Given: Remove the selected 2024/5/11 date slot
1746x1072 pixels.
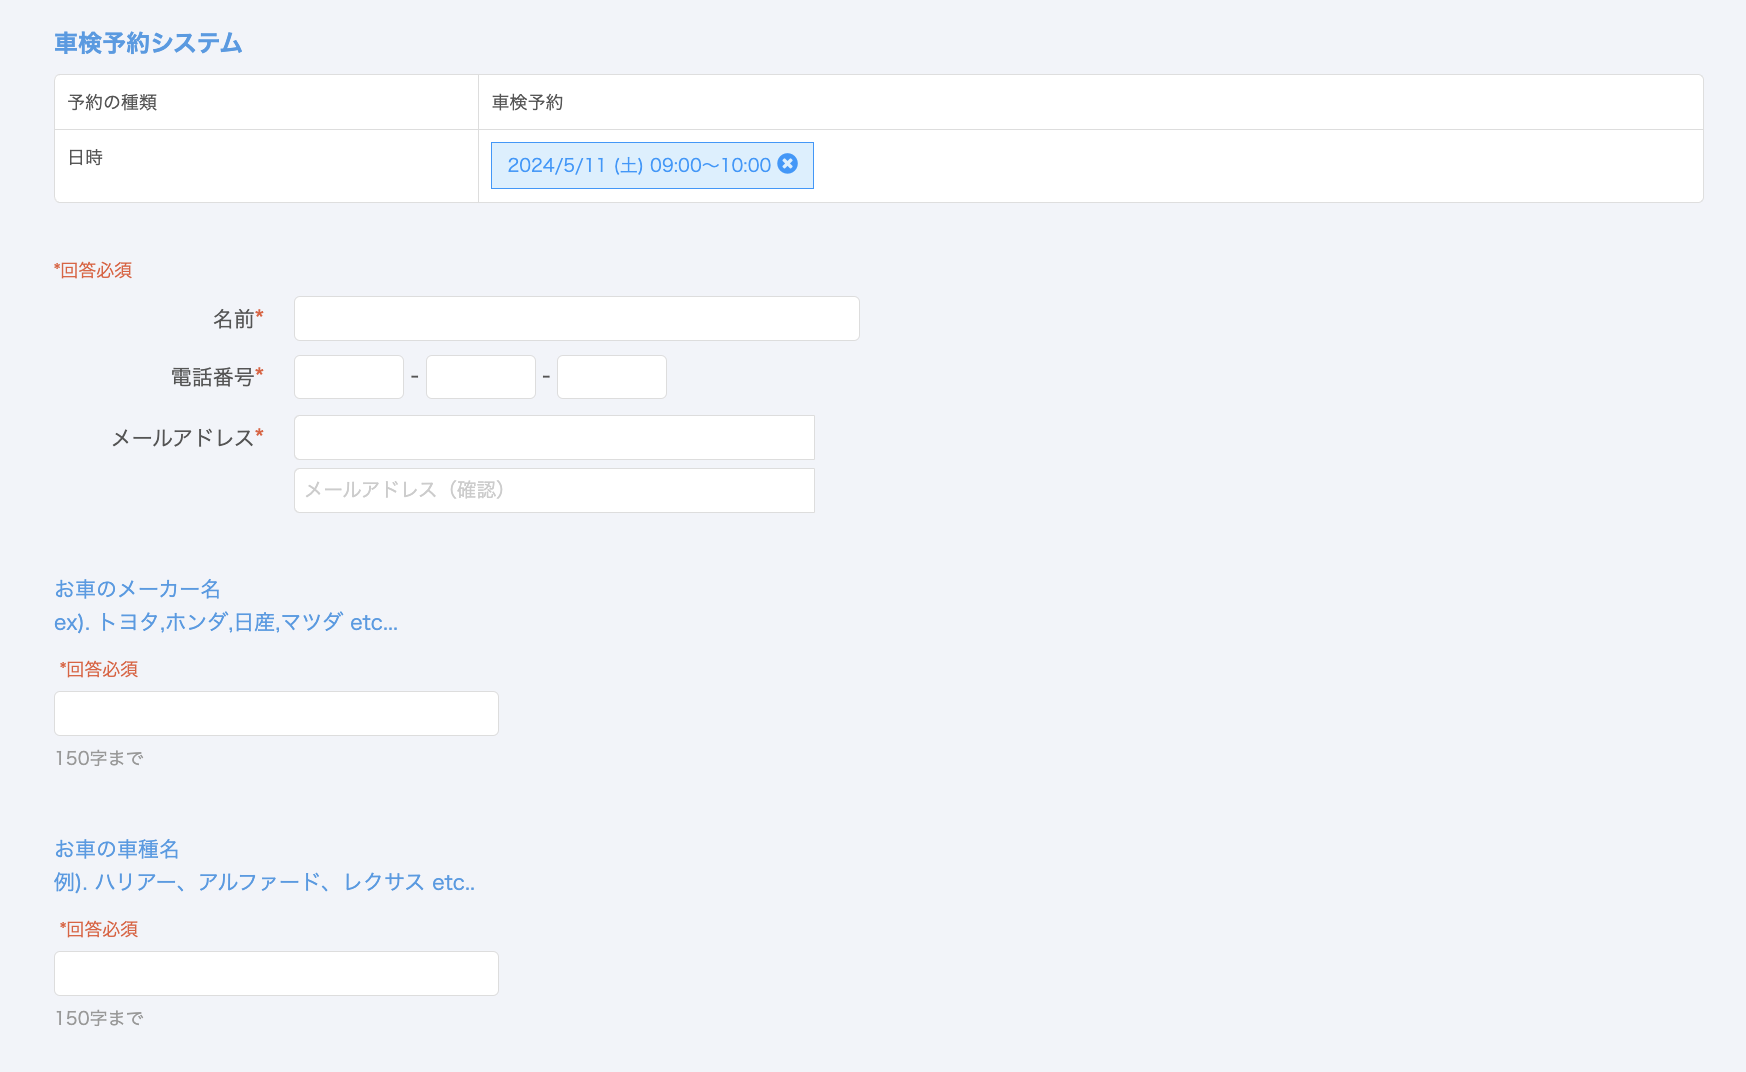Looking at the screenshot, I should pos(788,164).
